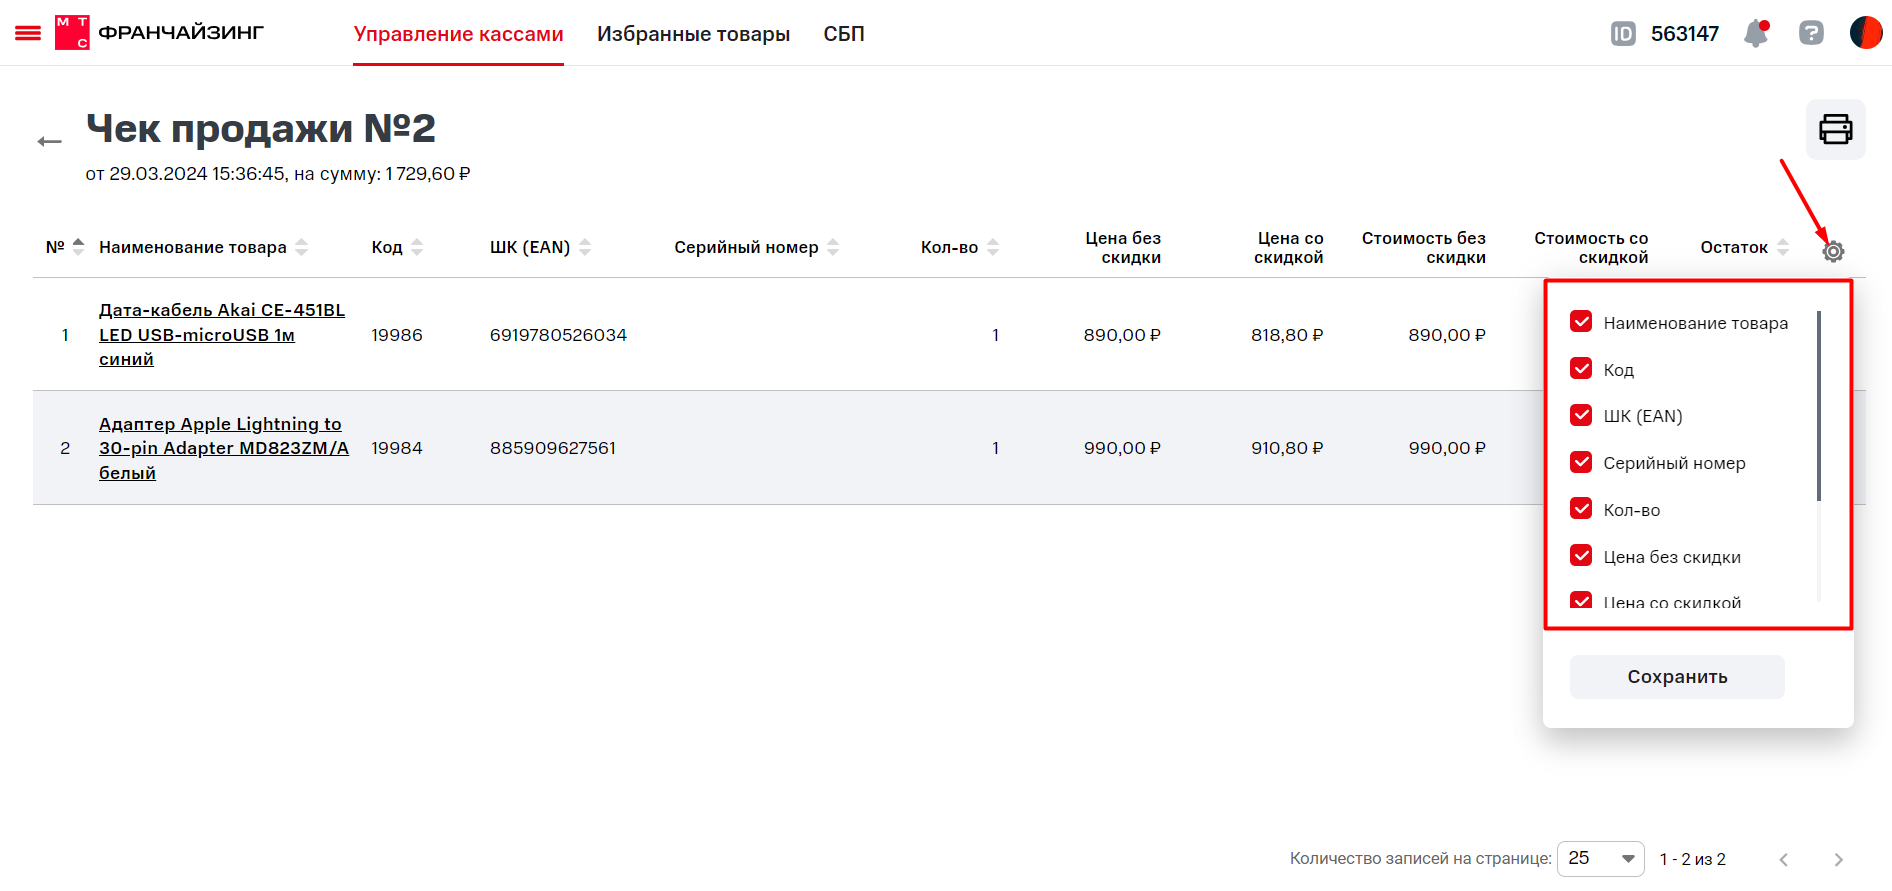
Task: Go to previous page of records
Action: click(1784, 859)
